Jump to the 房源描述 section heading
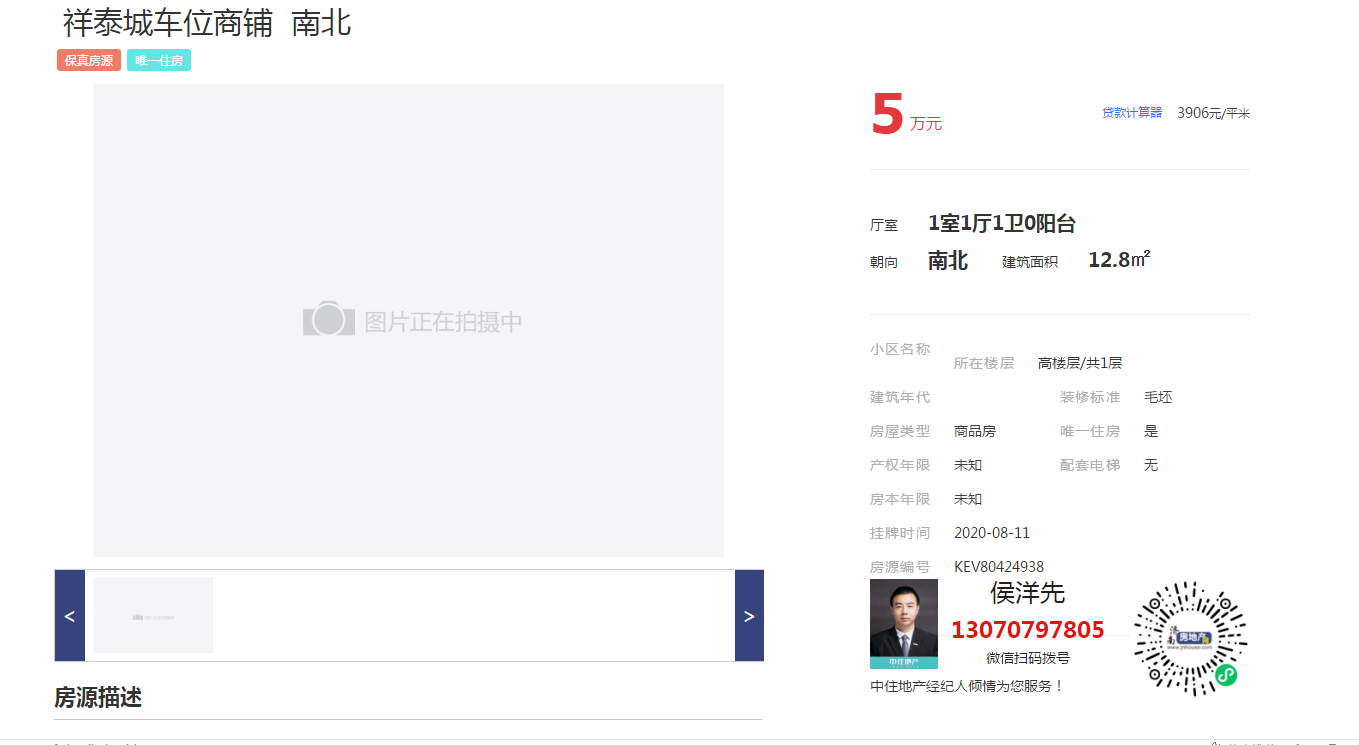The width and height of the screenshot is (1359, 745). 98,697
